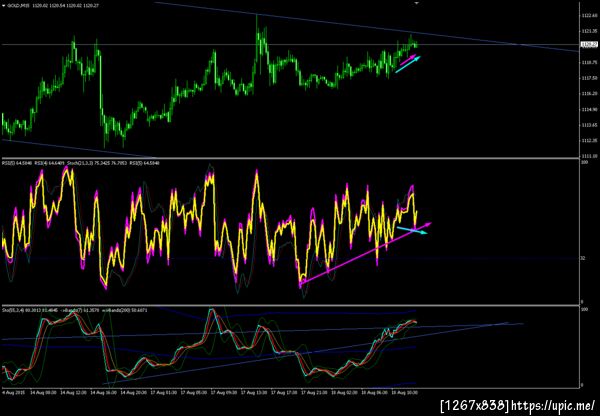
Task: Click the highlighted current price tag 1120.27
Action: [x=589, y=45]
